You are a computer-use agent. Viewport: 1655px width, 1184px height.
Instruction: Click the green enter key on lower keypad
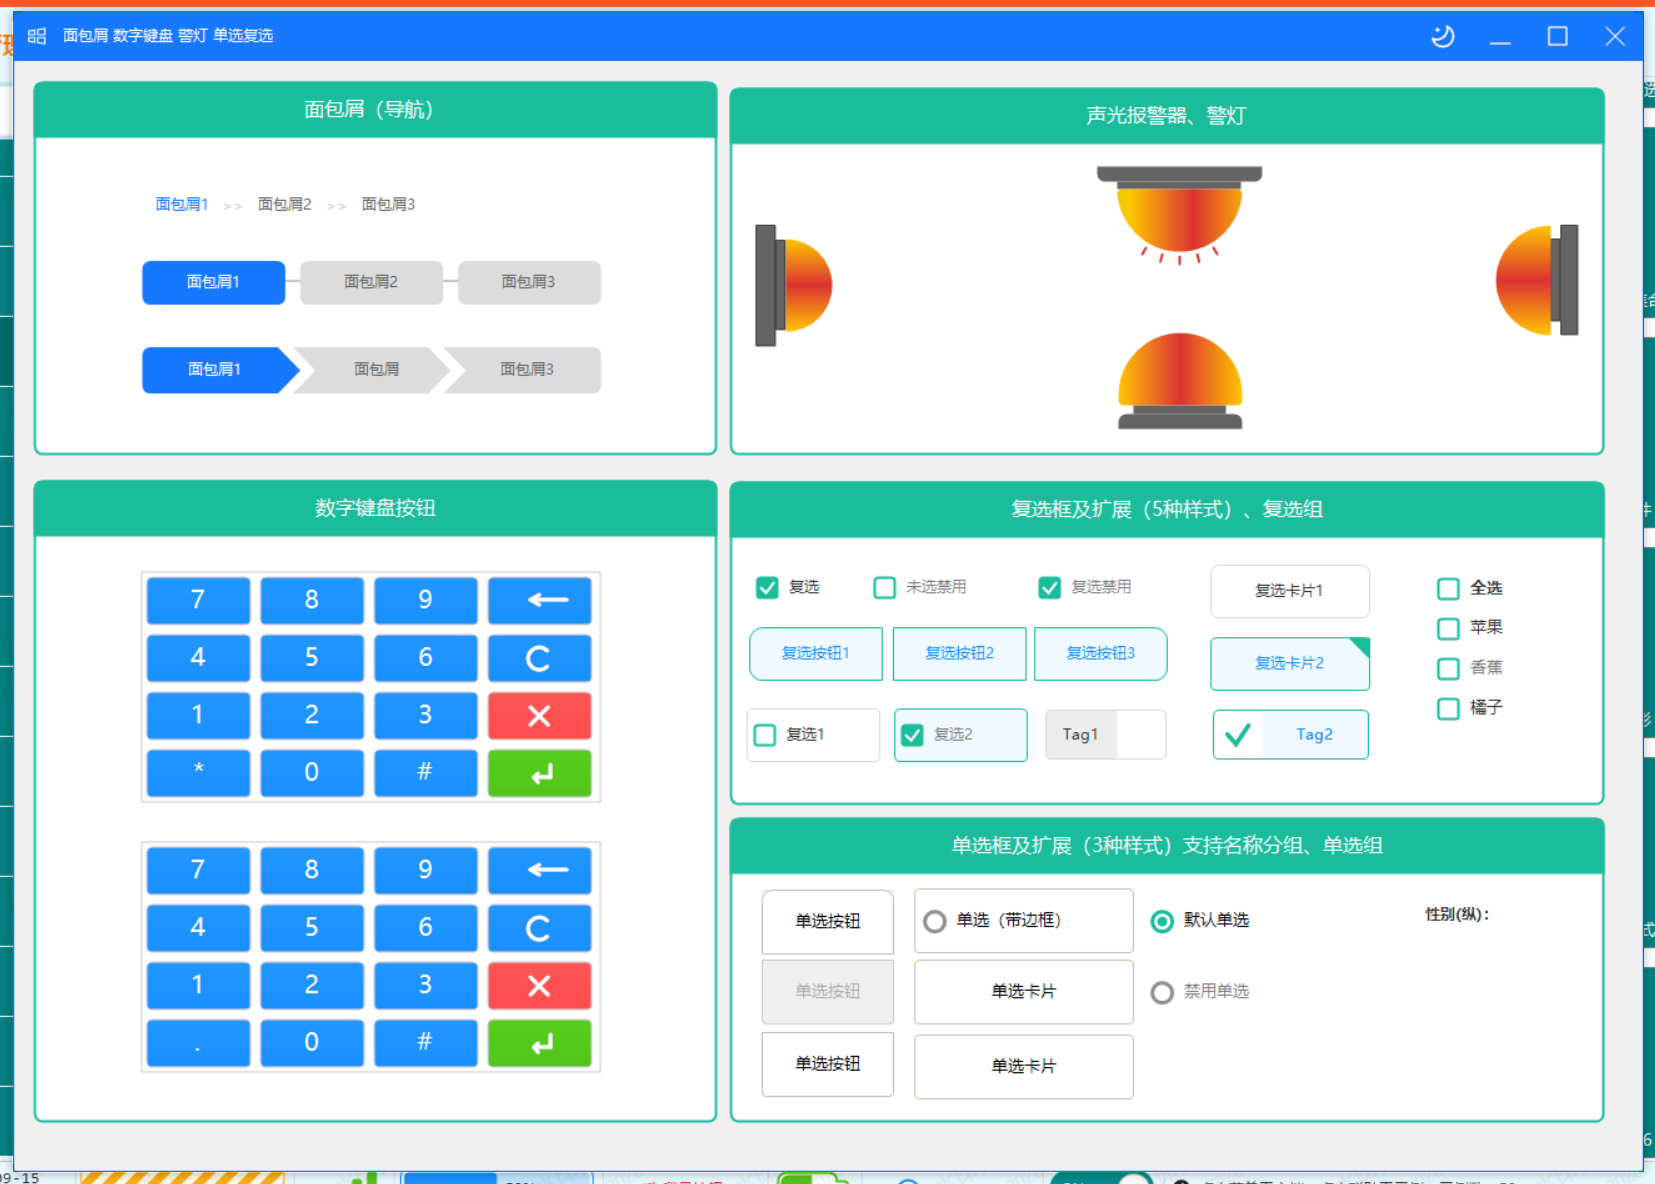pyautogui.click(x=539, y=1044)
